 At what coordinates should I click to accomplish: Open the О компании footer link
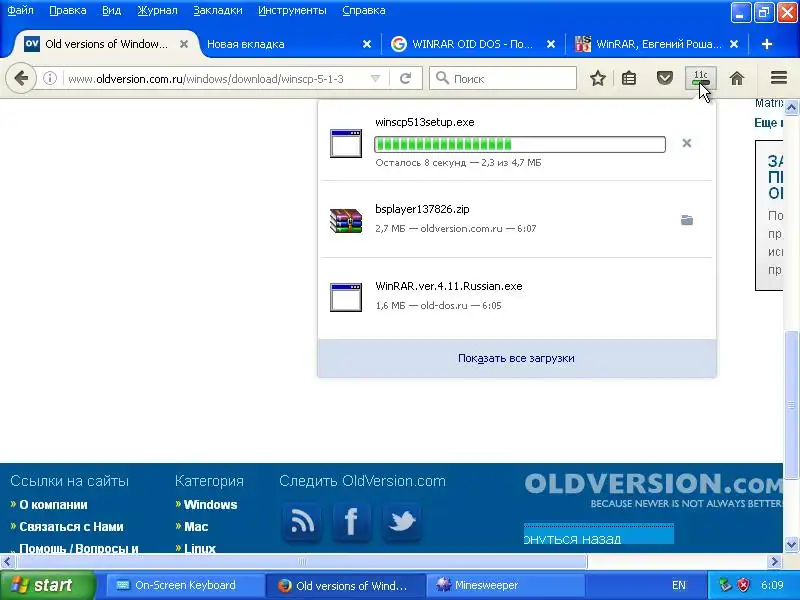click(53, 505)
